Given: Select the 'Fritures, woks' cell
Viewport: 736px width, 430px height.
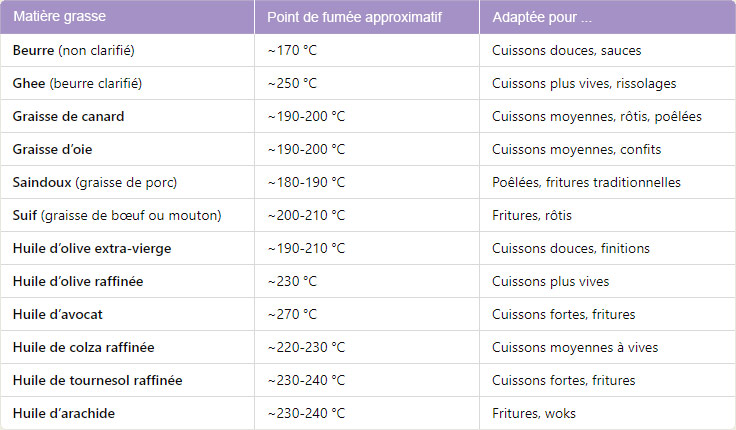Looking at the screenshot, I should tap(534, 413).
